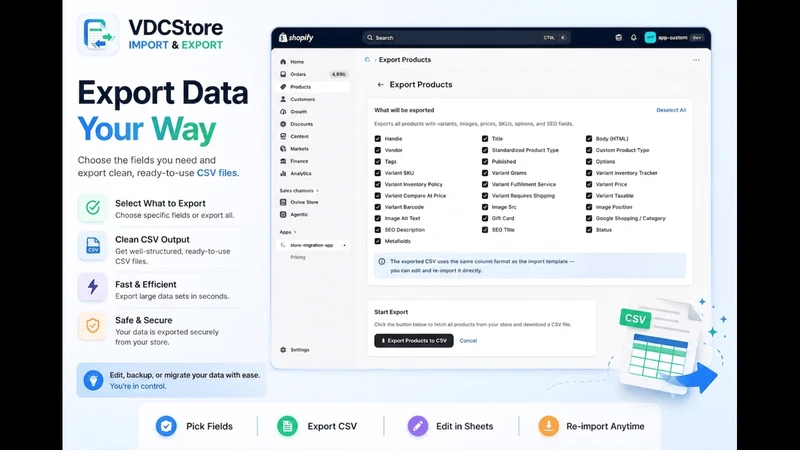Click the Markets globe icon

click(283, 148)
